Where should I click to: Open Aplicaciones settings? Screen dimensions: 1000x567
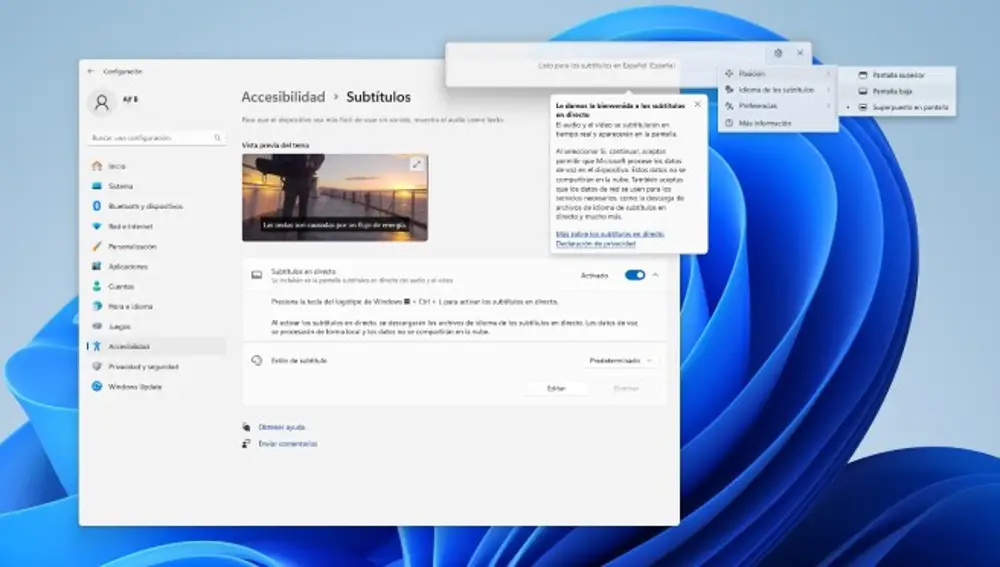tap(157, 267)
